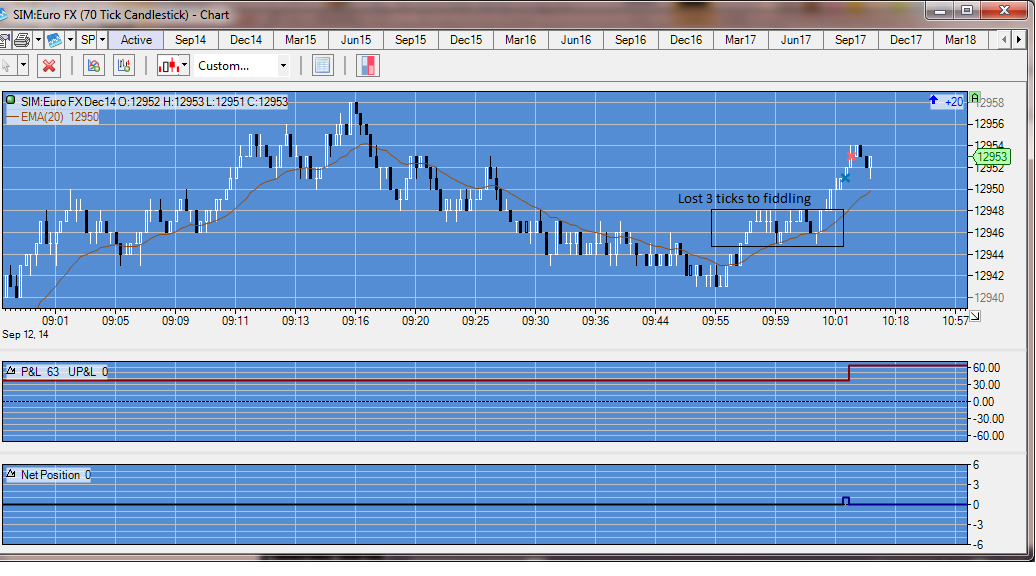The image size is (1036, 576).
Task: Click the P&L 63 UP&L 0 label
Action: click(x=64, y=371)
